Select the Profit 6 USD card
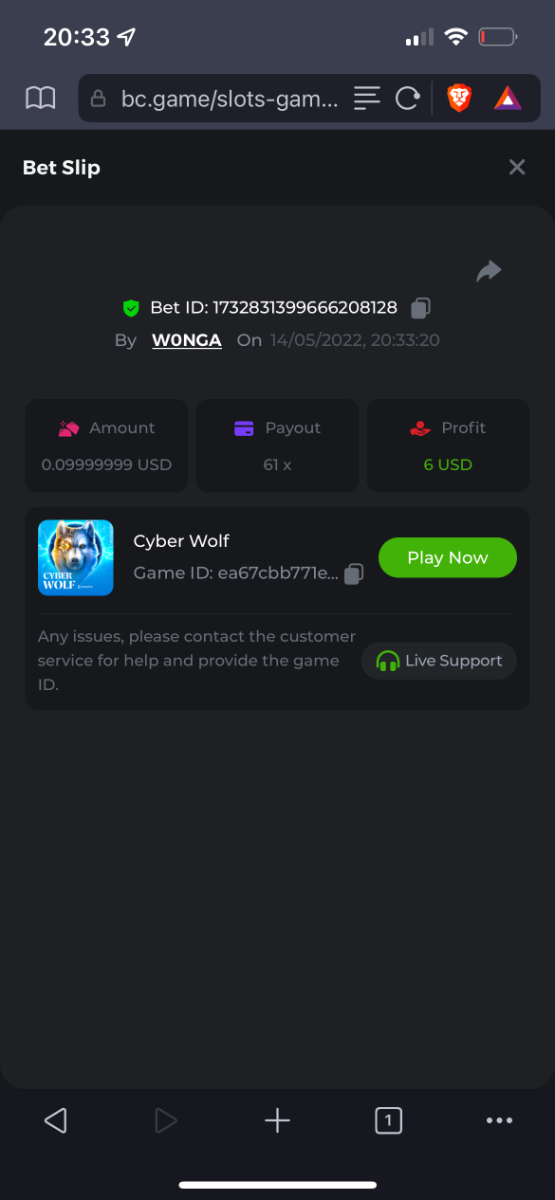The width and height of the screenshot is (555, 1200). pyautogui.click(x=448, y=446)
